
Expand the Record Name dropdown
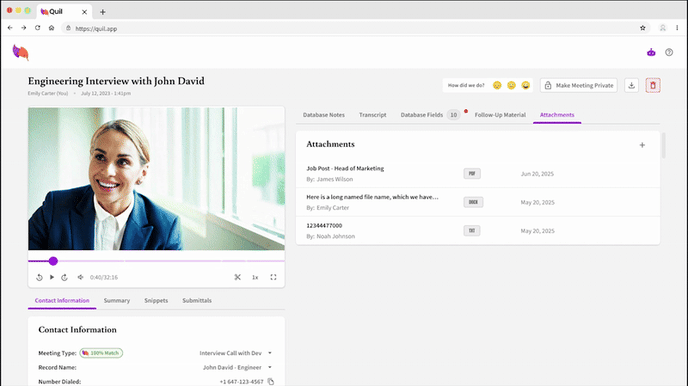270,368
